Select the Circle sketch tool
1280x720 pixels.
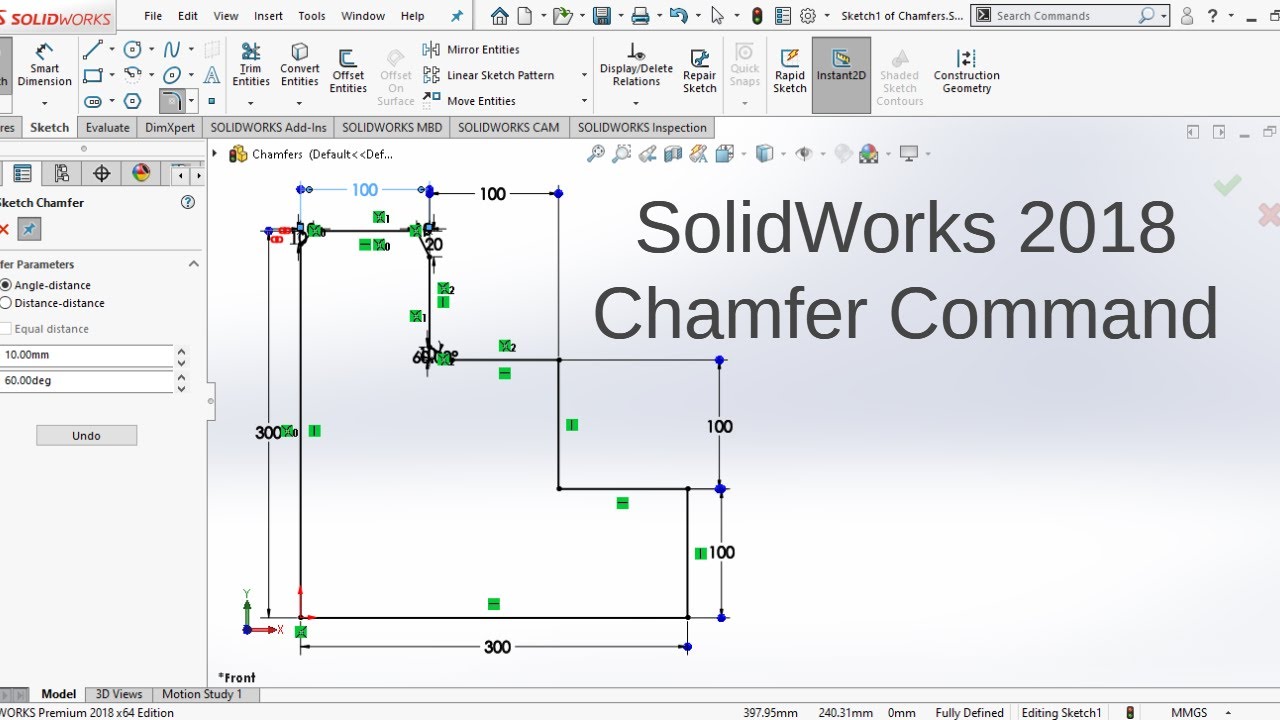click(x=133, y=49)
